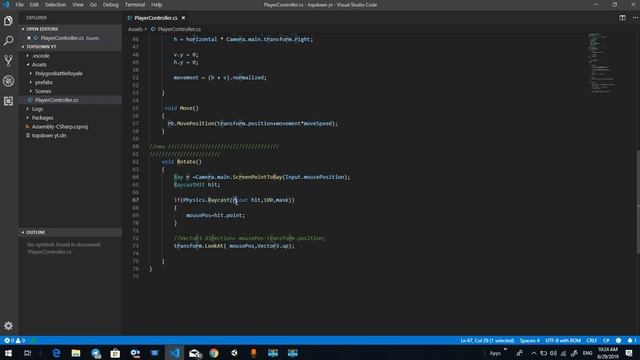Click line number 67 in the gutter

coord(136,200)
